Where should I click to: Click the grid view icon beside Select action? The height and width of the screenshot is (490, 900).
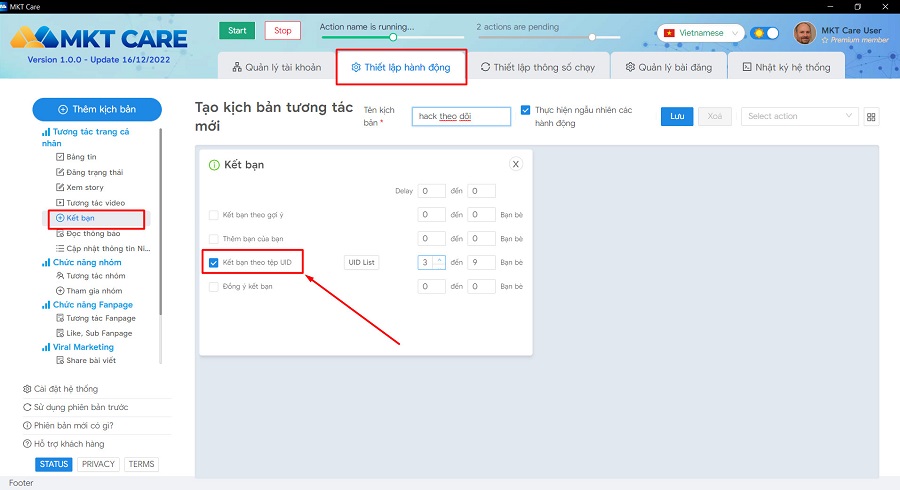coord(872,117)
